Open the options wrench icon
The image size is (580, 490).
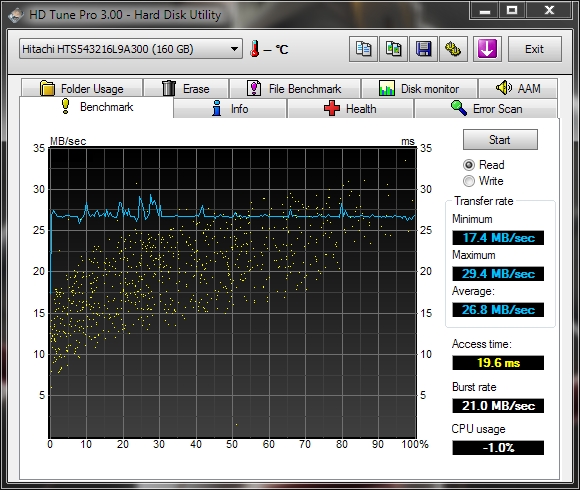tap(453, 49)
